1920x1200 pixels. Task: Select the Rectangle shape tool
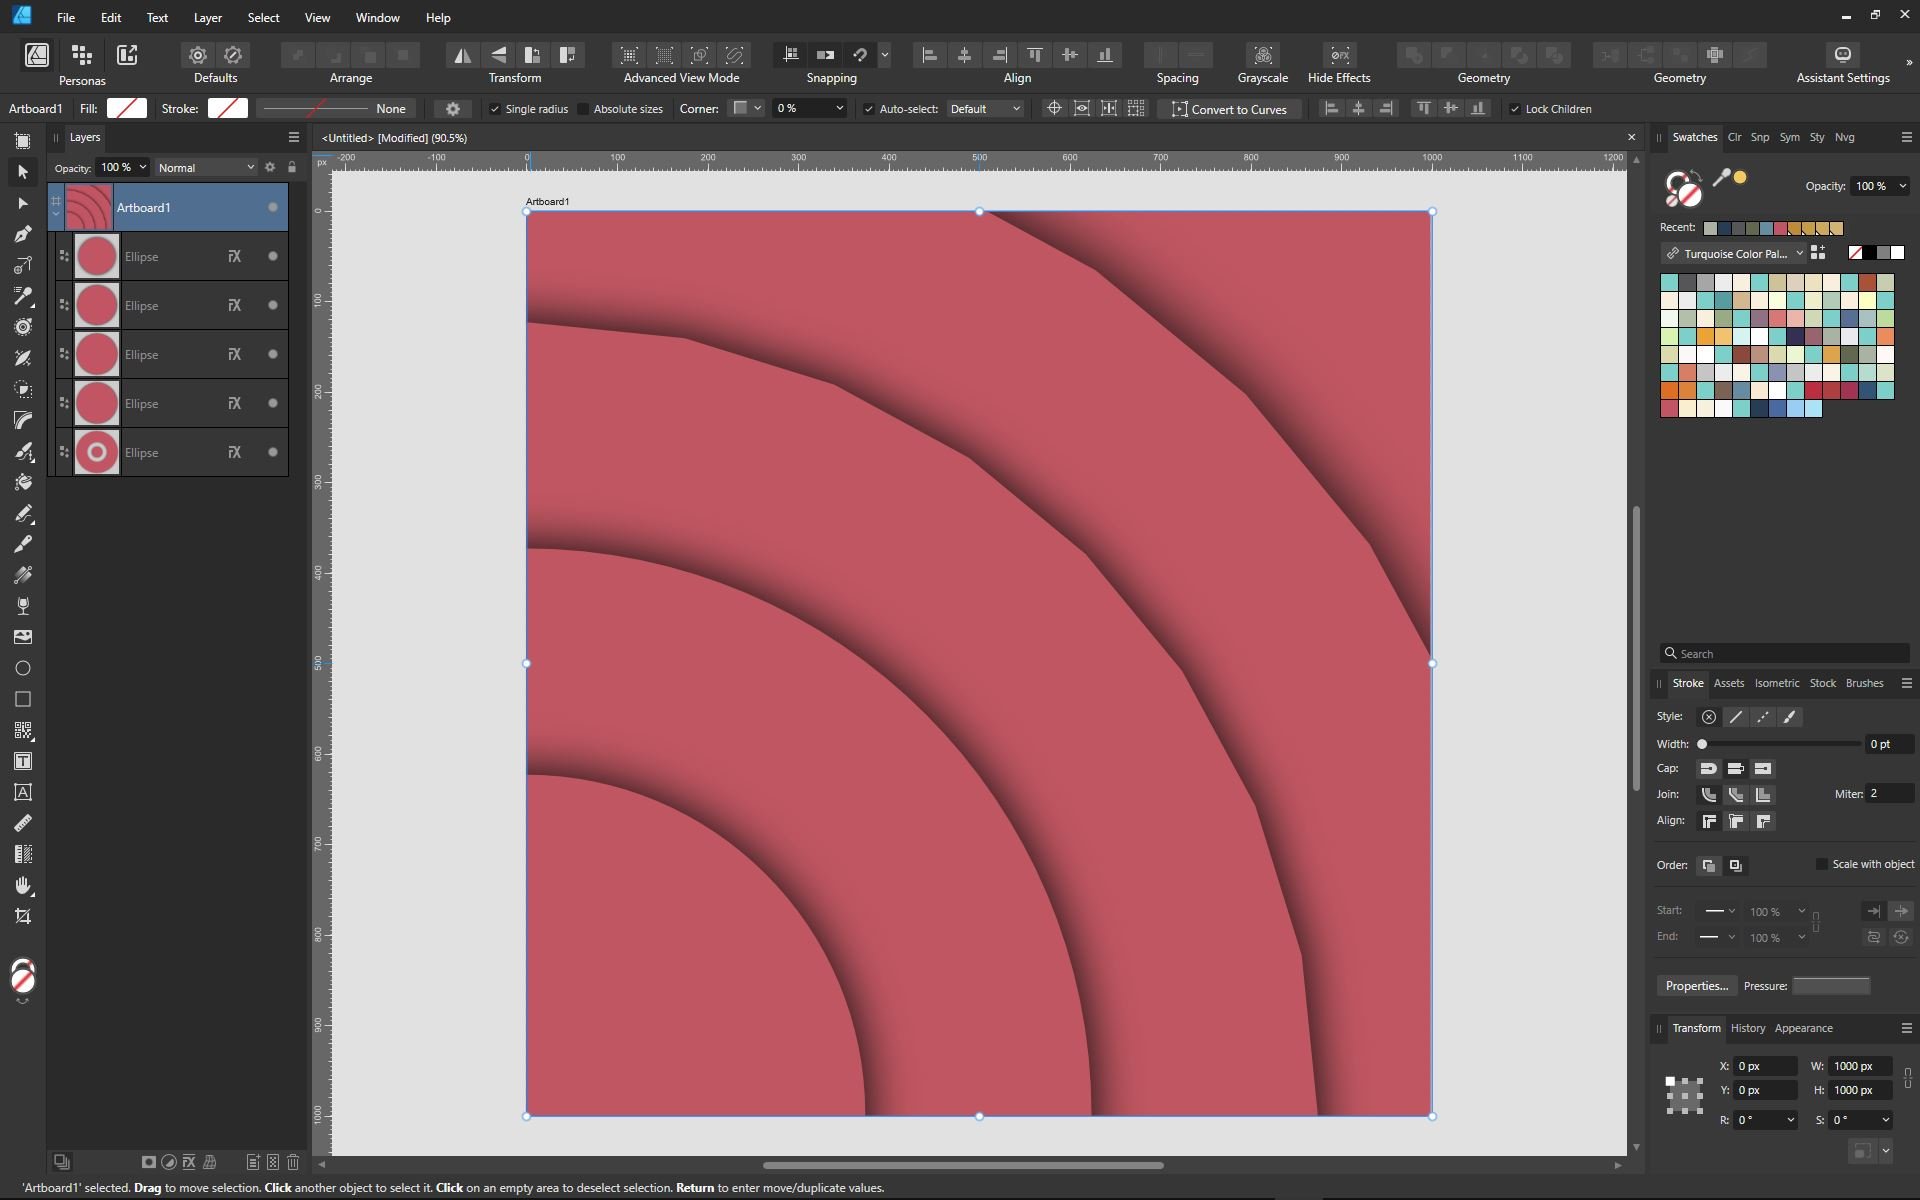click(x=23, y=699)
